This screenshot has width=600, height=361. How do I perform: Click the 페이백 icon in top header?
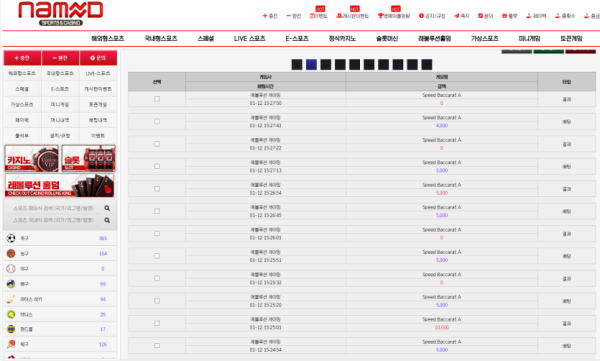(x=529, y=16)
